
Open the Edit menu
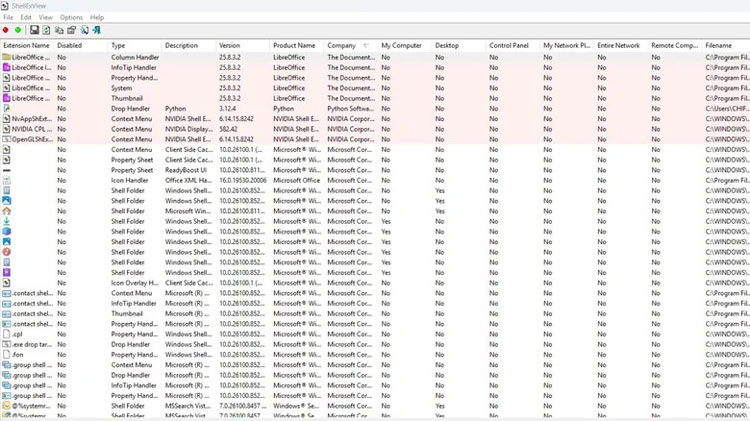[x=26, y=17]
